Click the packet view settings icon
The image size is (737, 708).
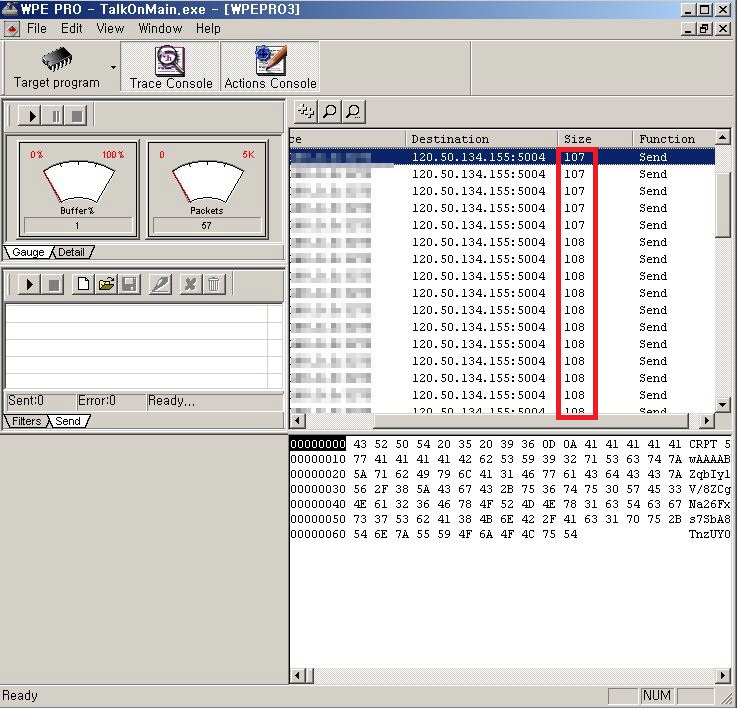[306, 111]
